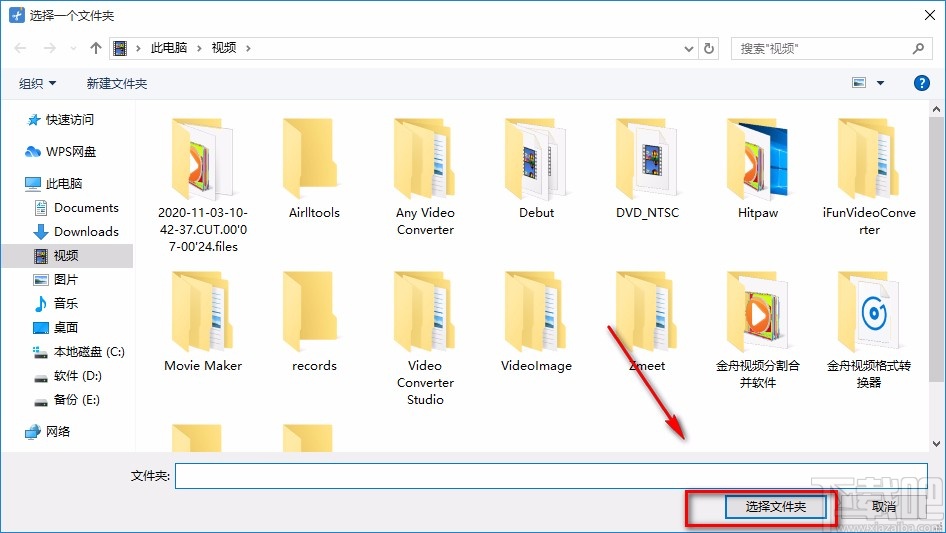The image size is (946, 533).
Task: Select the Movie Maker folder
Action: (x=203, y=322)
